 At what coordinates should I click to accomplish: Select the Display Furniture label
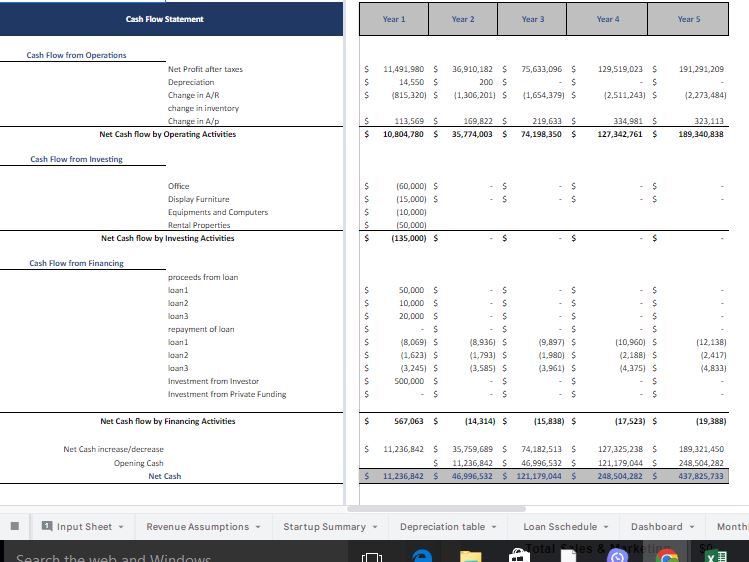199,199
